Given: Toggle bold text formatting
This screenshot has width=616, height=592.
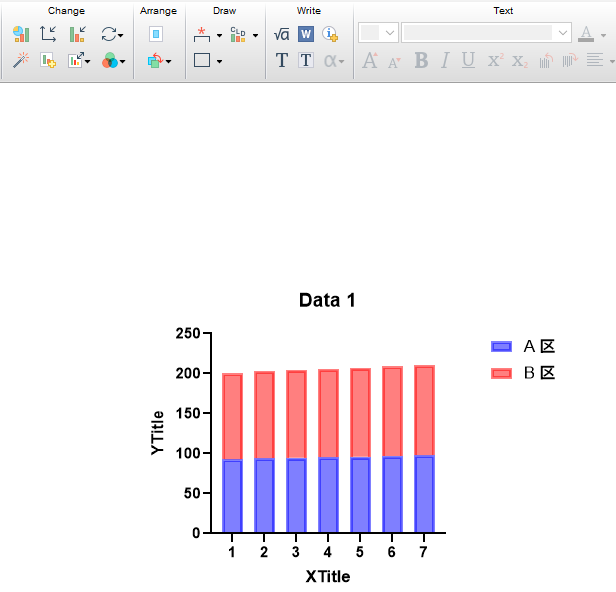Looking at the screenshot, I should pyautogui.click(x=421, y=61).
